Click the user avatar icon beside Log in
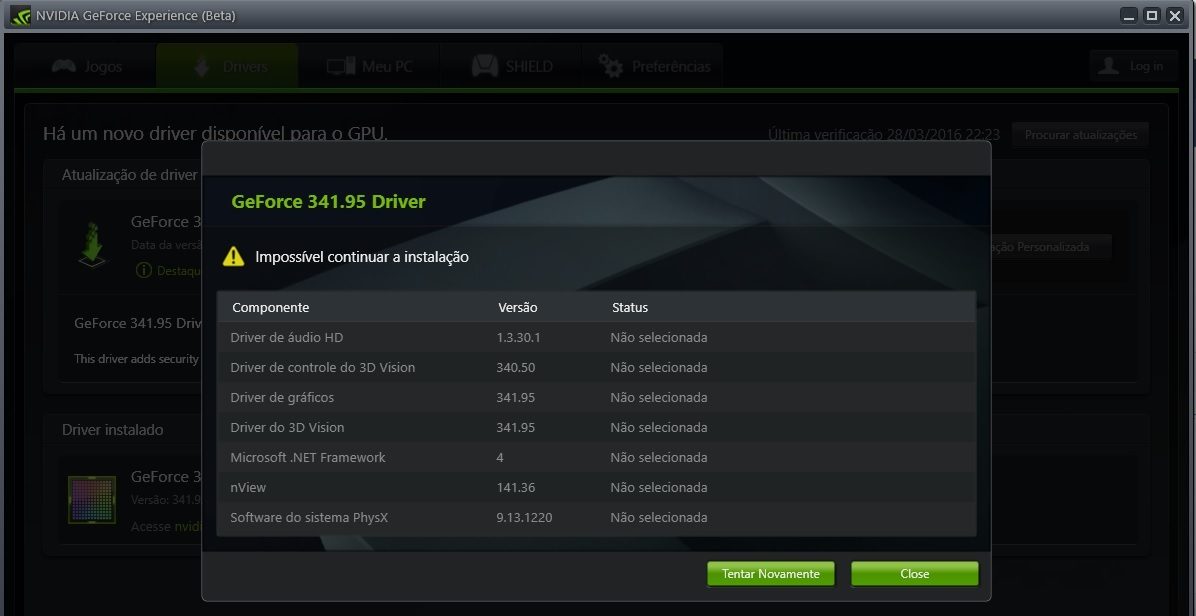Screen dimensions: 1196x616 pos(1108,66)
